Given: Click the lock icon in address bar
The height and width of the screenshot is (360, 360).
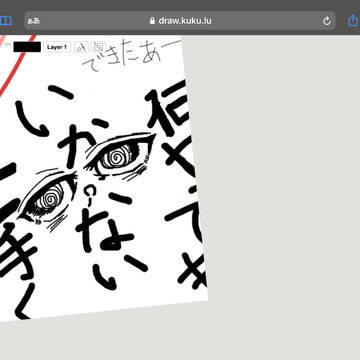Looking at the screenshot, I should tap(152, 21).
